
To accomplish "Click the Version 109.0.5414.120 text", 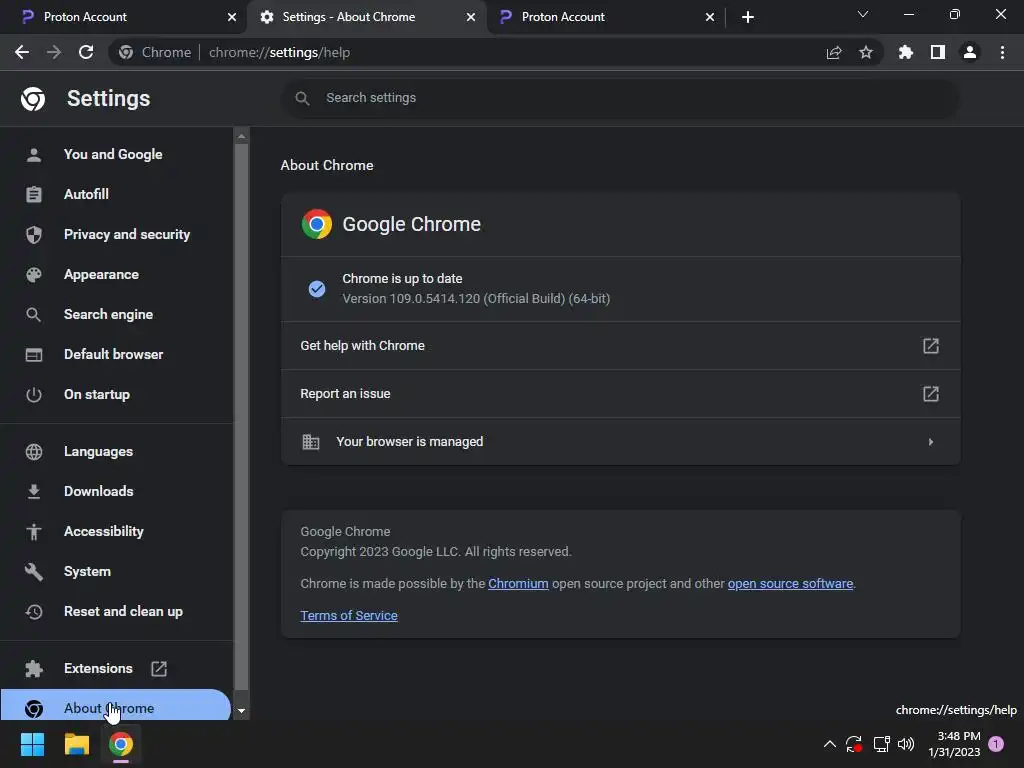I will tap(476, 299).
